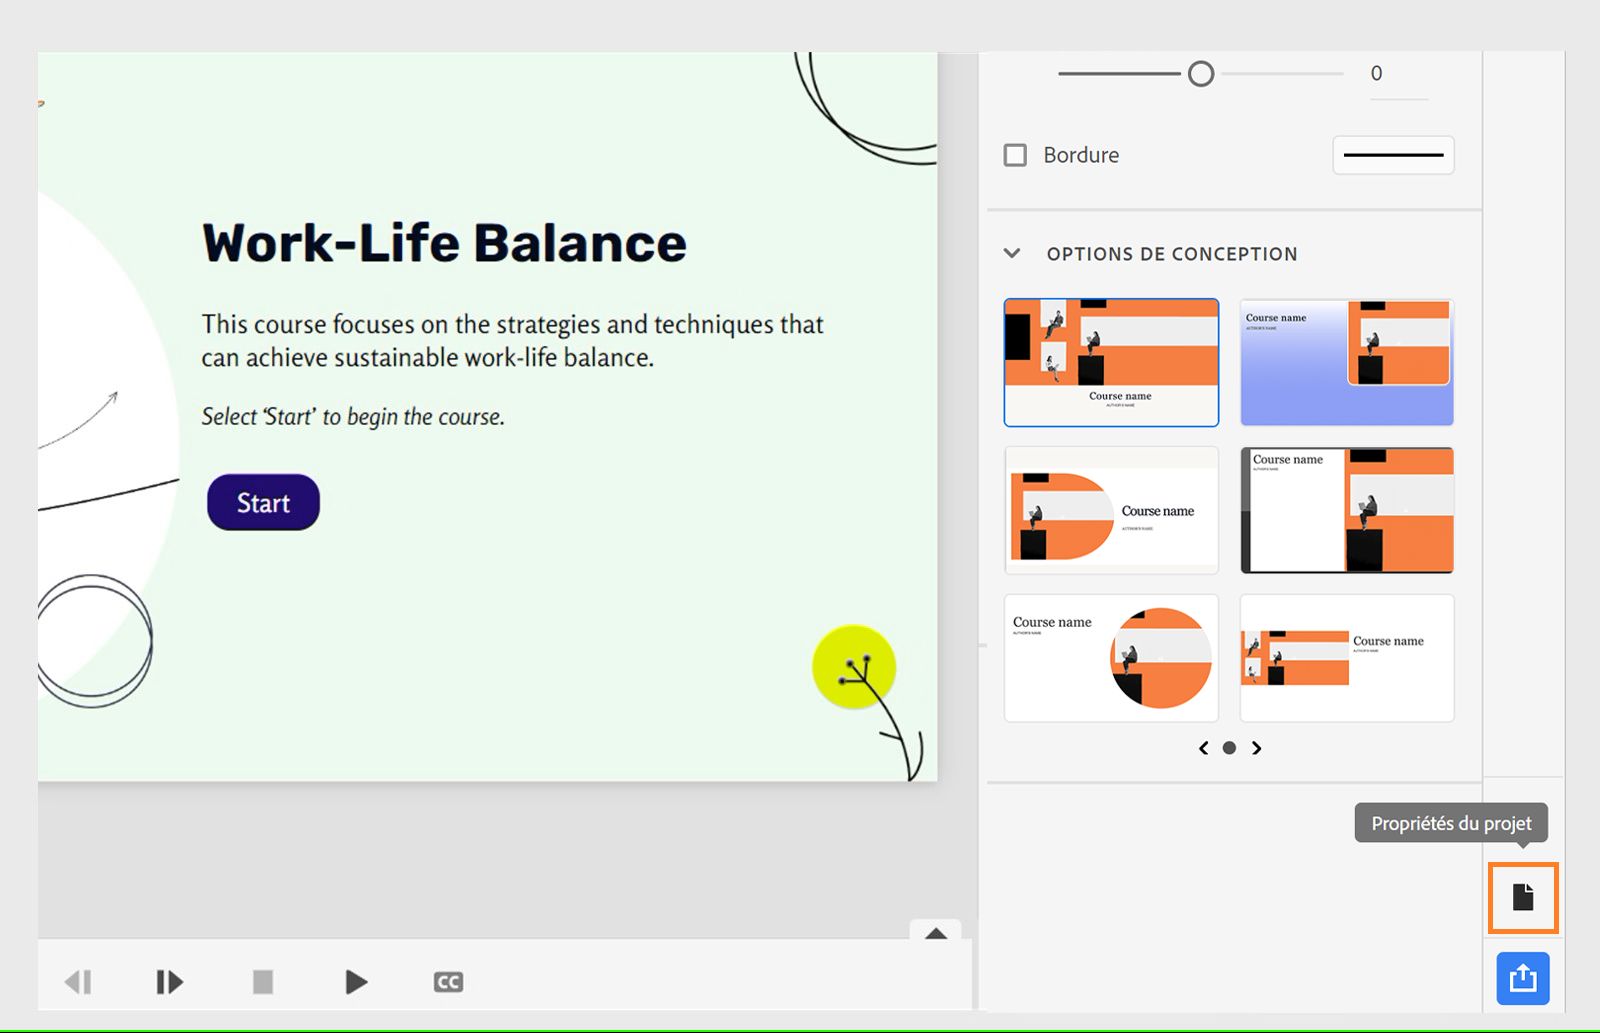Click the step-forward playback button
The height and width of the screenshot is (1033, 1600).
[x=169, y=982]
